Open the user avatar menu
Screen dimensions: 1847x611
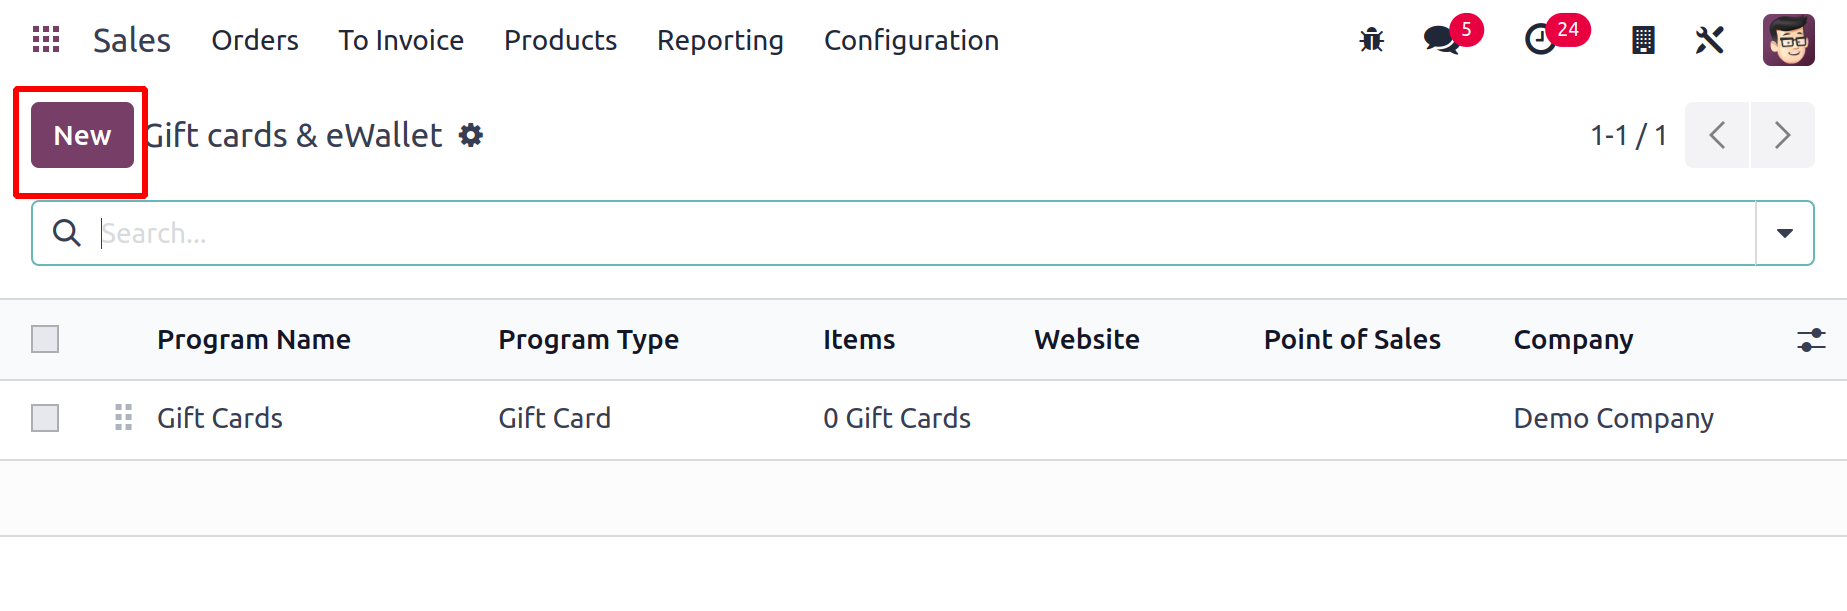tap(1789, 40)
